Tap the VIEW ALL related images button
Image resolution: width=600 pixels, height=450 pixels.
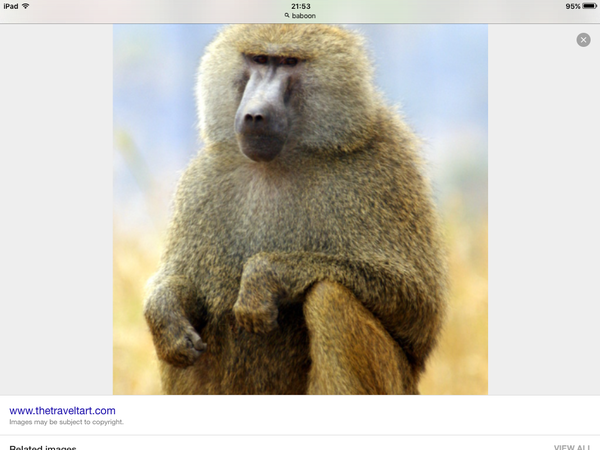(x=572, y=447)
